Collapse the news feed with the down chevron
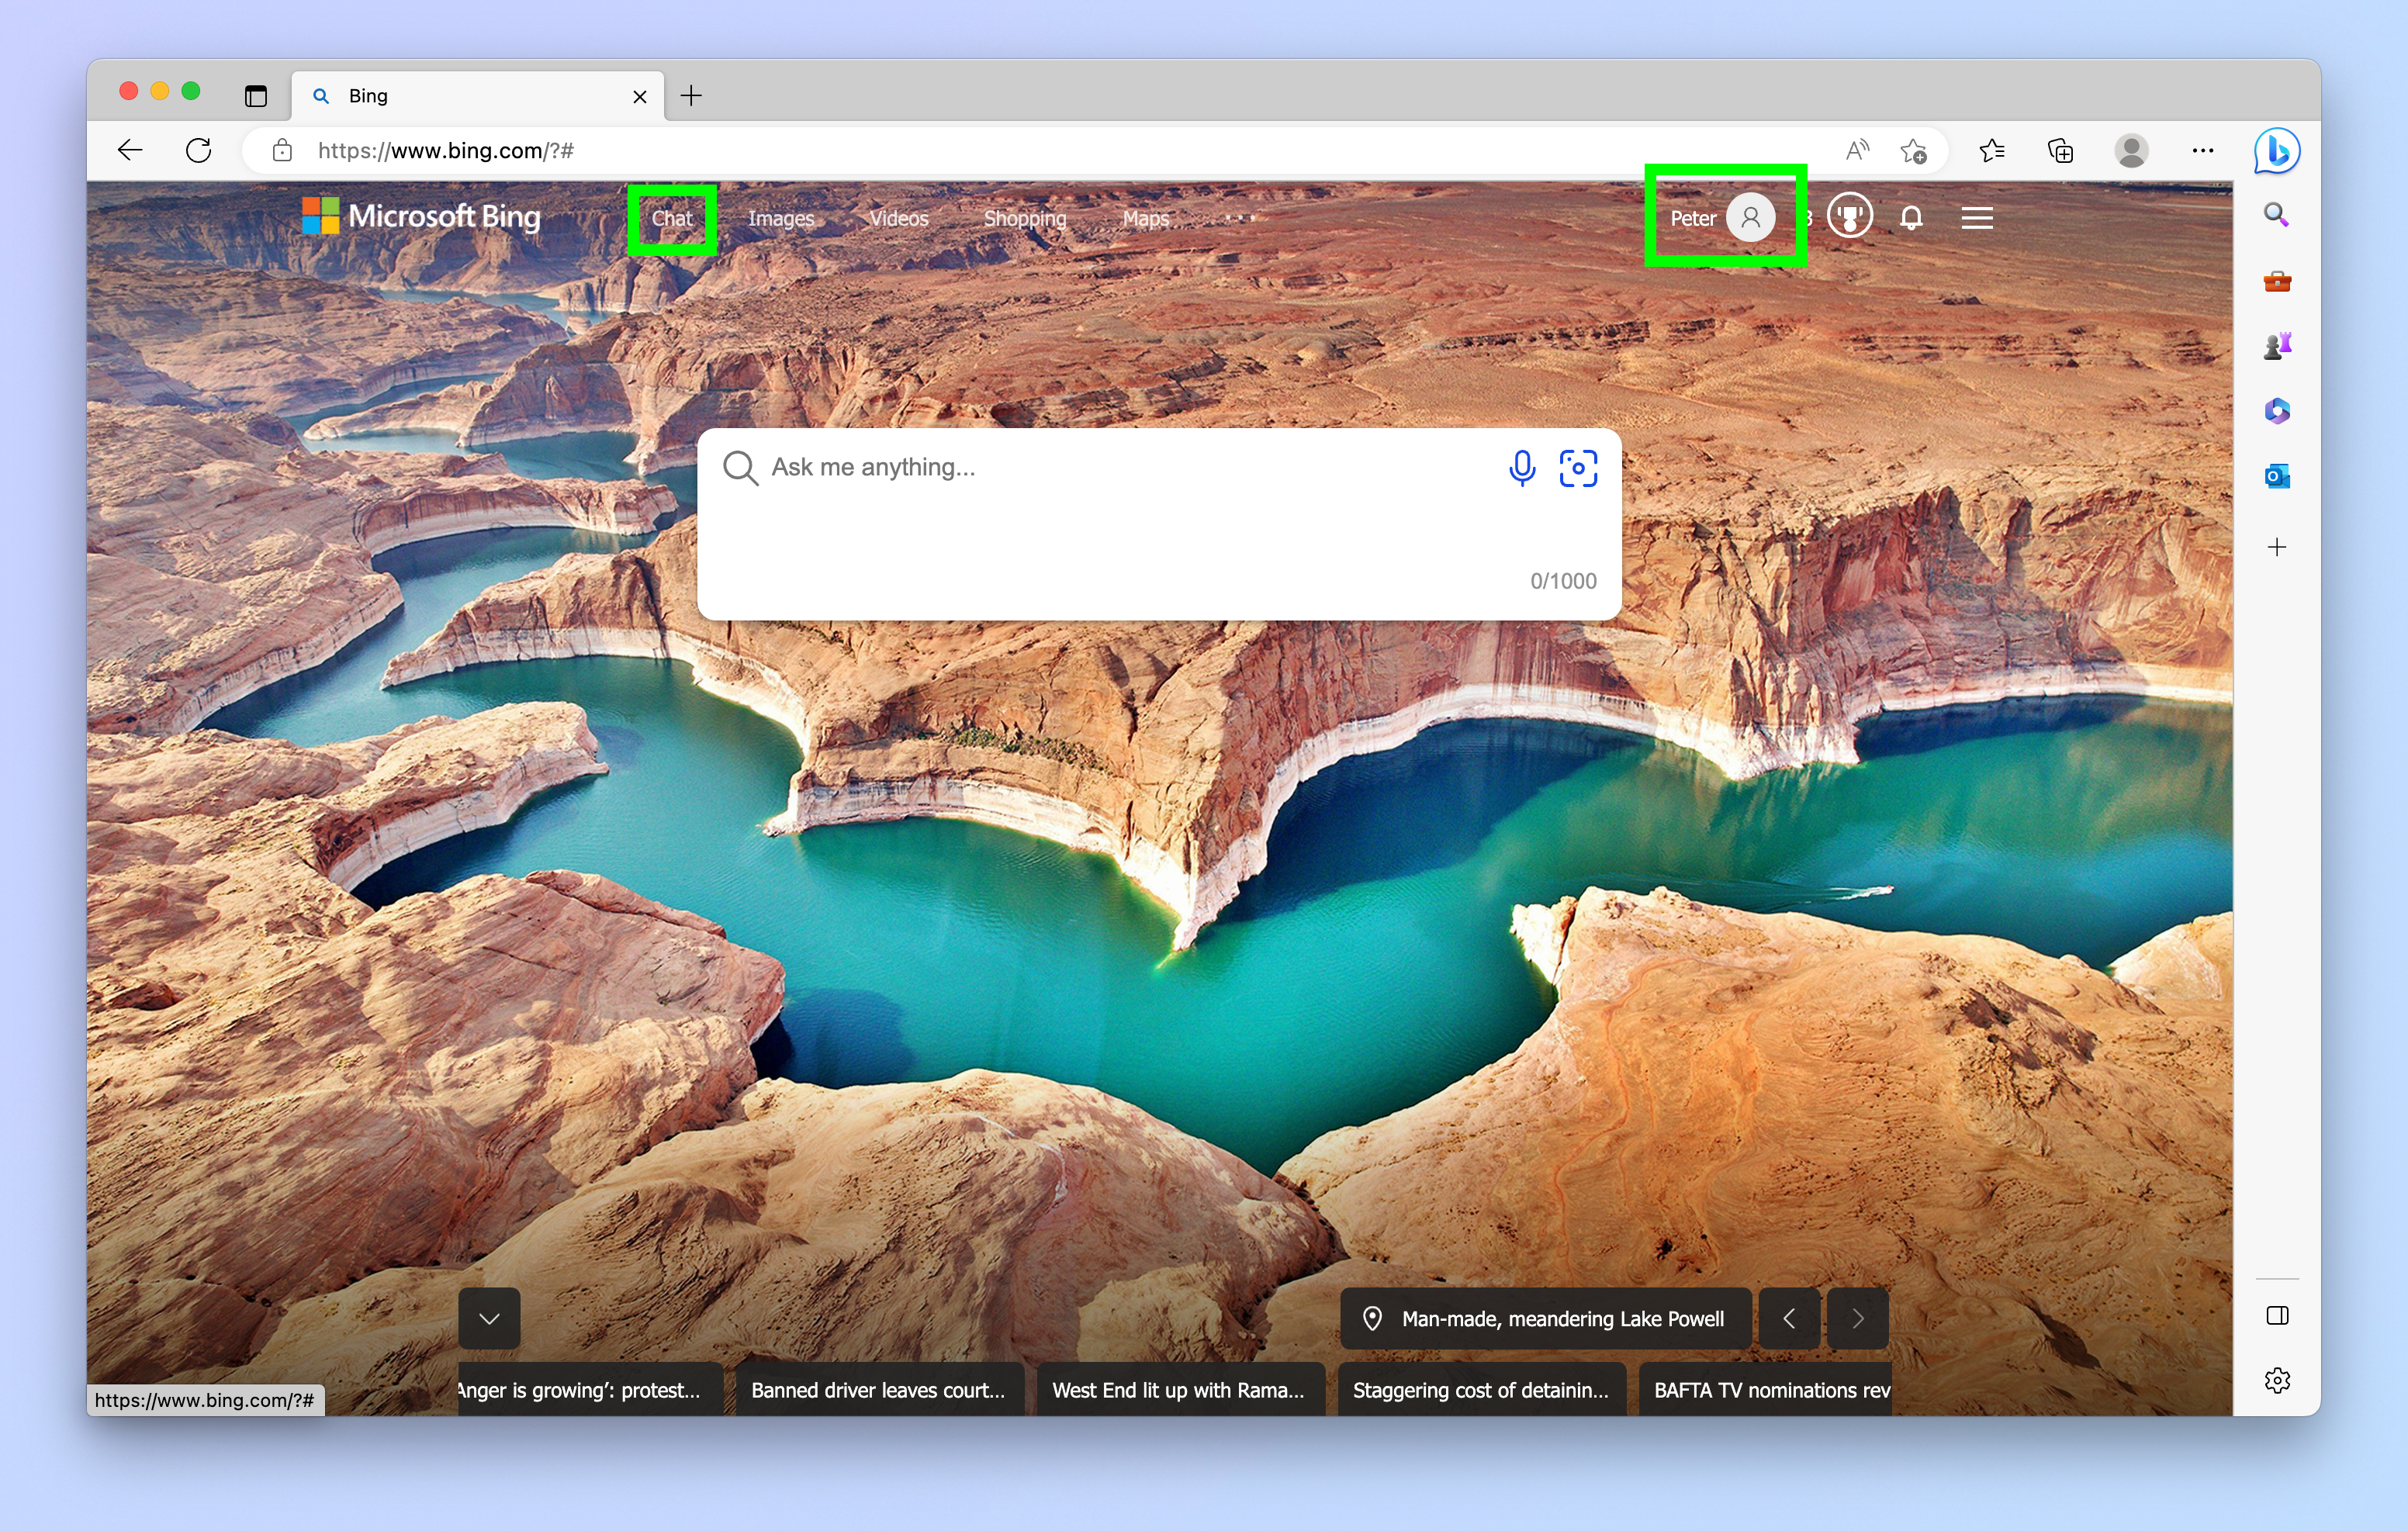Image resolution: width=2408 pixels, height=1531 pixels. (489, 1318)
